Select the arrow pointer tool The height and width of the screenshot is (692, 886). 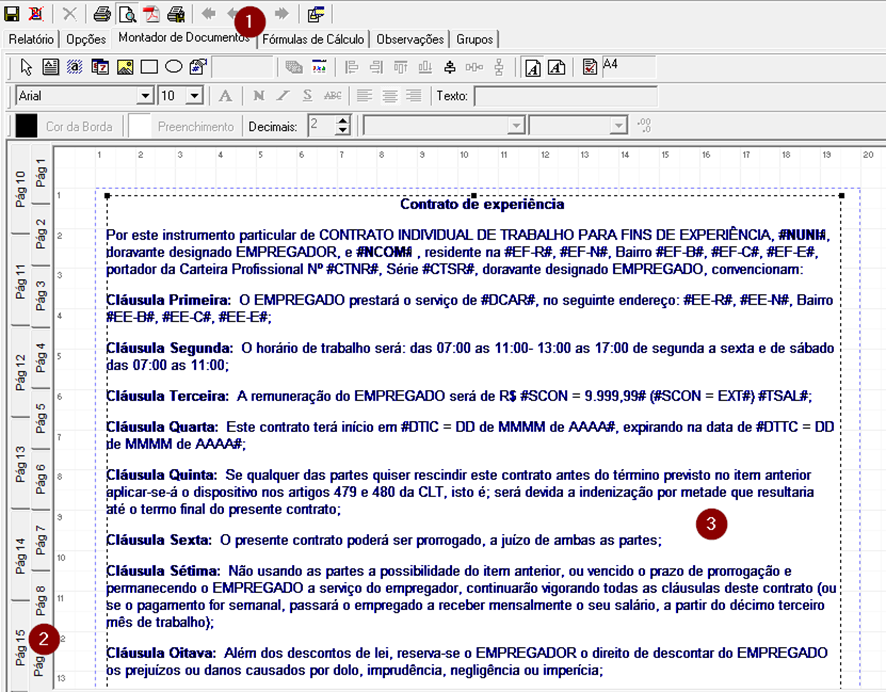(x=26, y=68)
